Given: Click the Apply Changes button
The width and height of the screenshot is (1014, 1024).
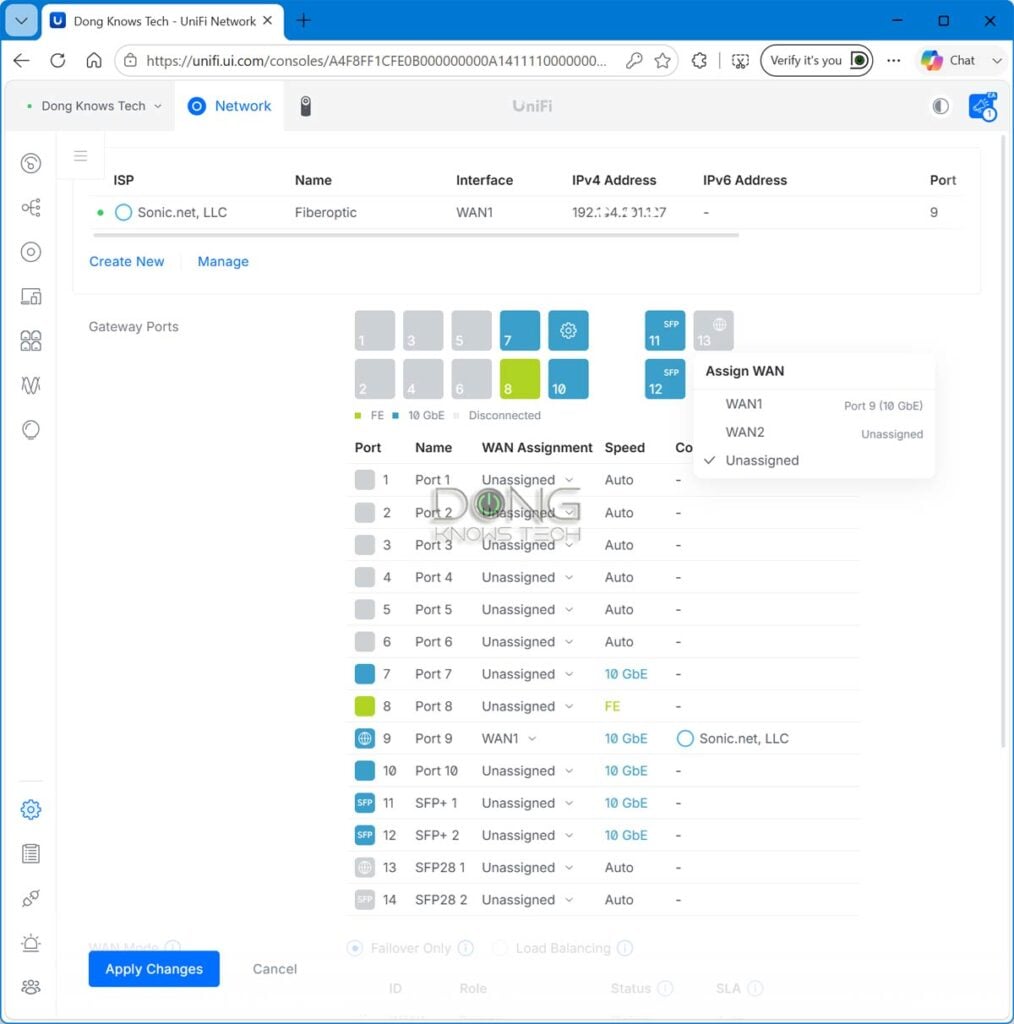Looking at the screenshot, I should pos(154,968).
